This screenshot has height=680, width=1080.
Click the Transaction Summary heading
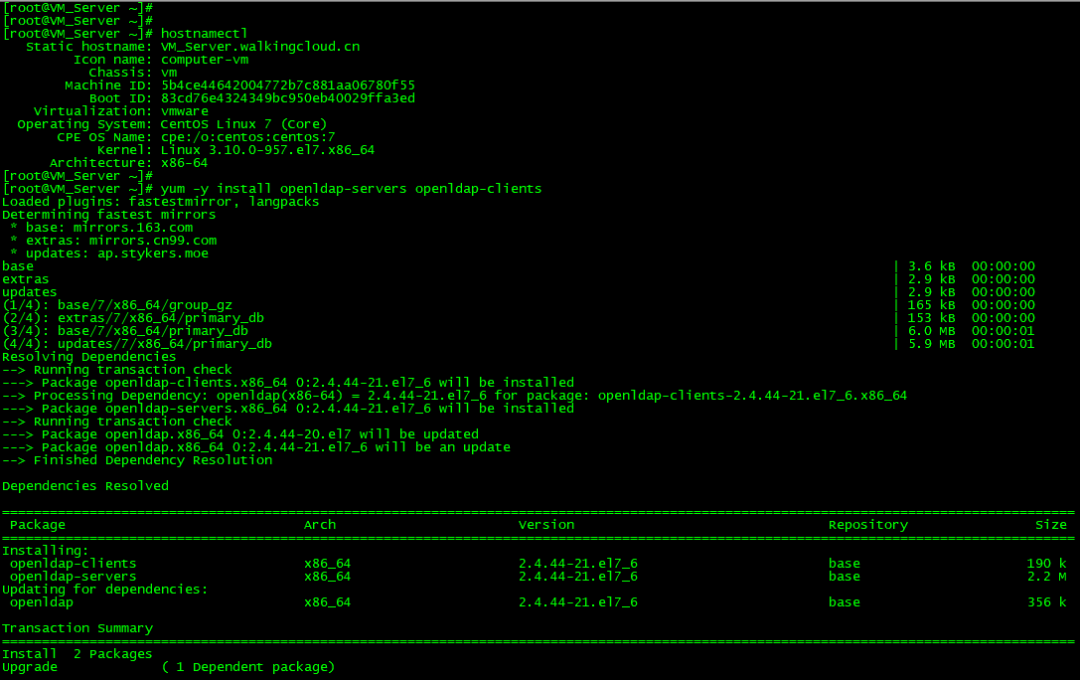pos(77,628)
